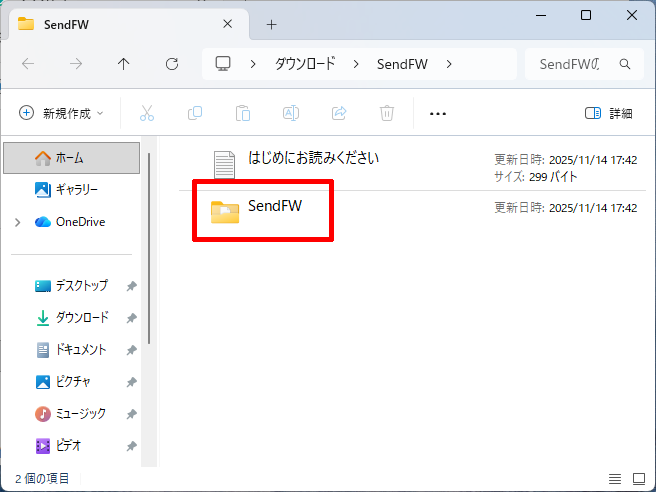Refresh the current folder view
656x492 pixels.
click(x=171, y=64)
